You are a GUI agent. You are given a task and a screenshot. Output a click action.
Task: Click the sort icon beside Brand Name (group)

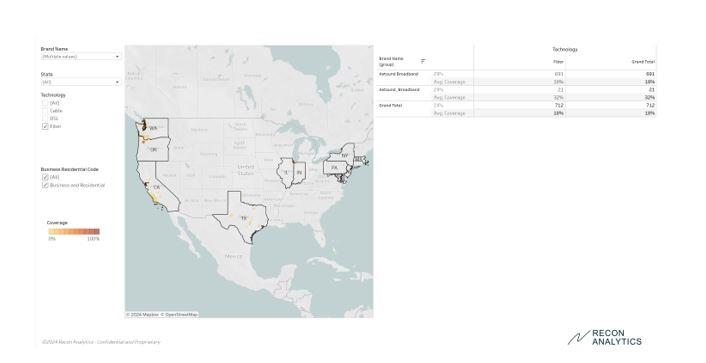point(423,61)
